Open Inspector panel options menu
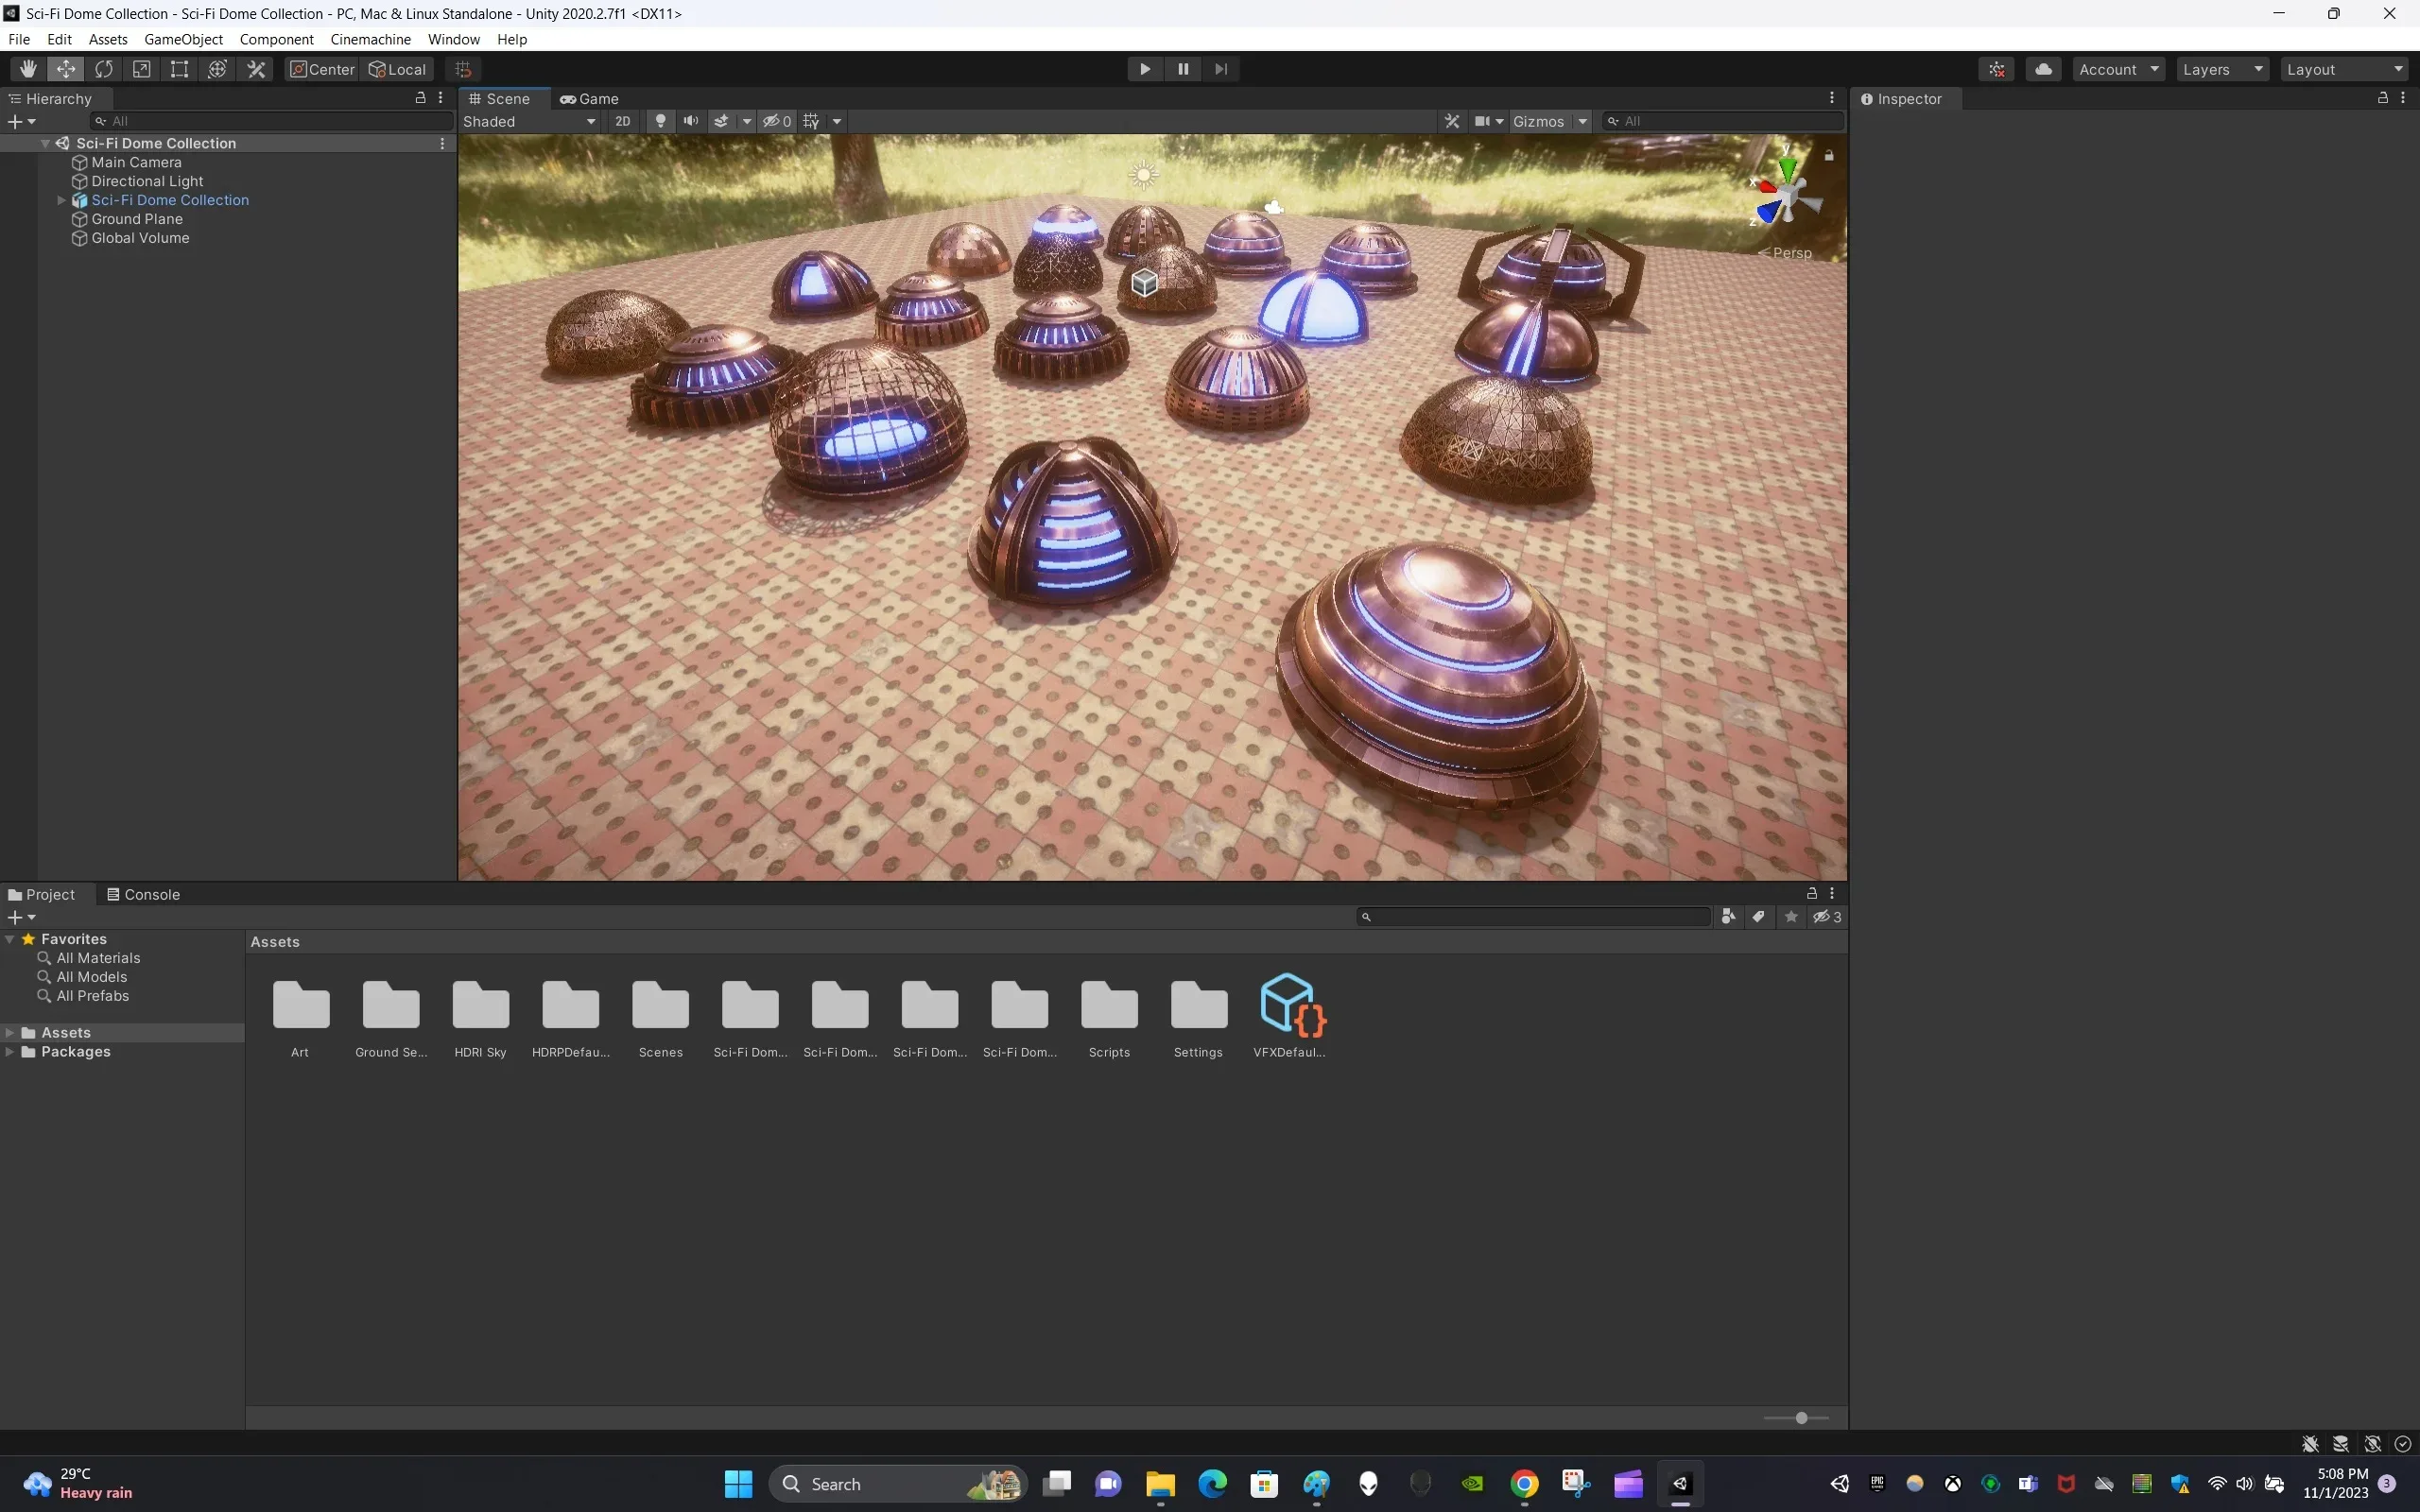Viewport: 2420px width, 1512px height. 2403,98
